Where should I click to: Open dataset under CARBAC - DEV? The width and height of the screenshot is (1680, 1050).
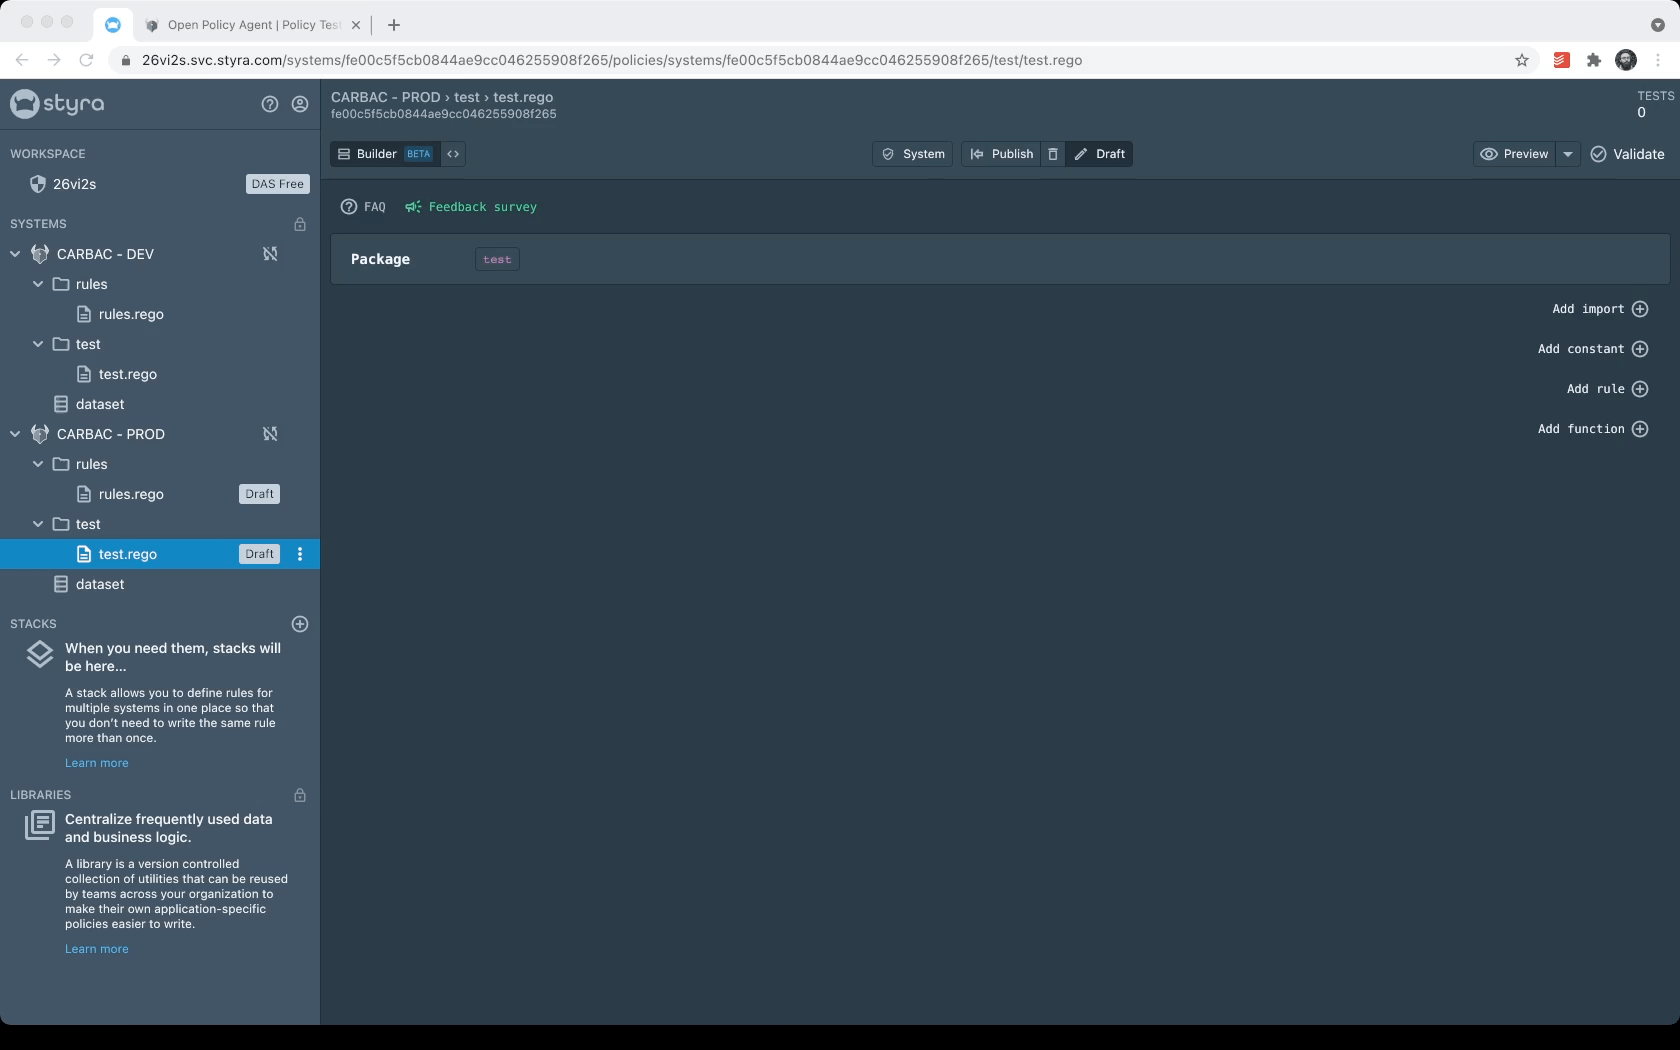point(100,404)
